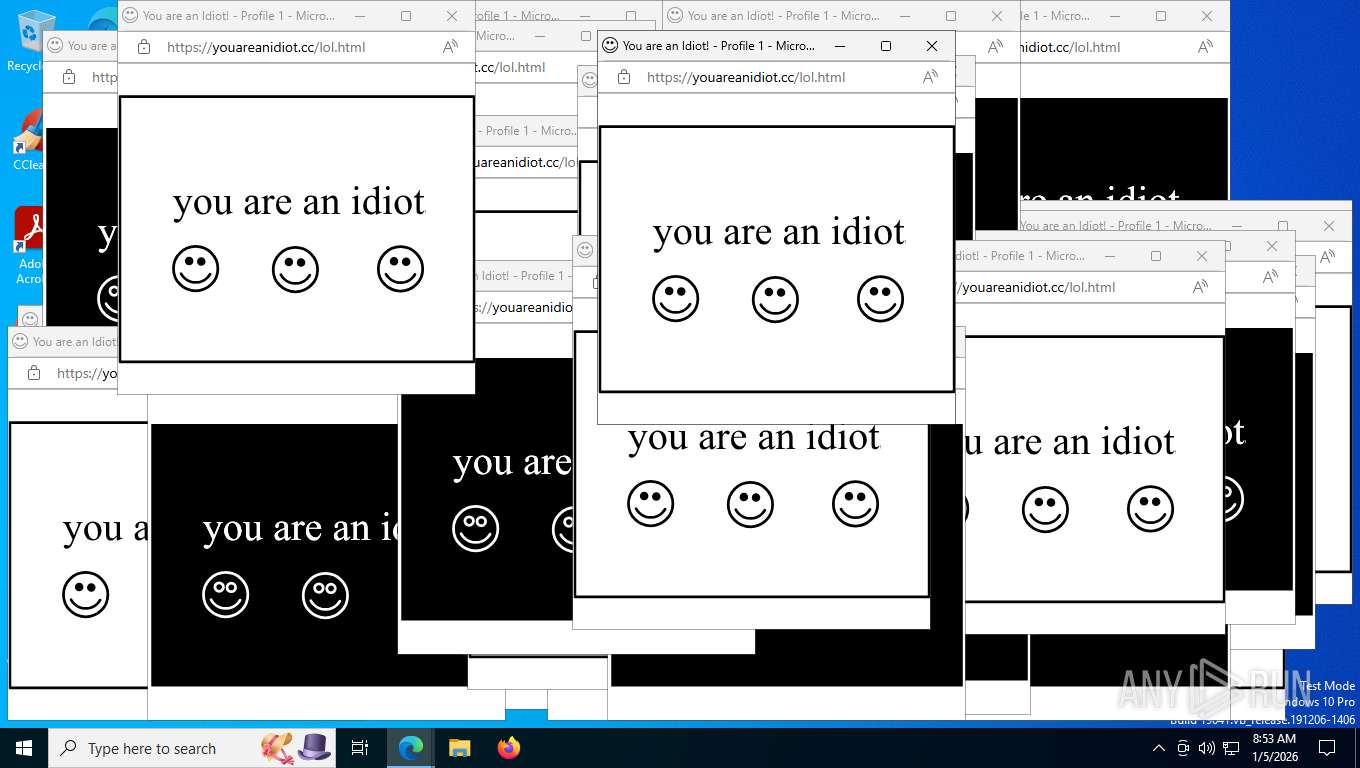The width and height of the screenshot is (1360, 768).
Task: Minimize the inactive window showing full https URL
Action: click(360, 16)
